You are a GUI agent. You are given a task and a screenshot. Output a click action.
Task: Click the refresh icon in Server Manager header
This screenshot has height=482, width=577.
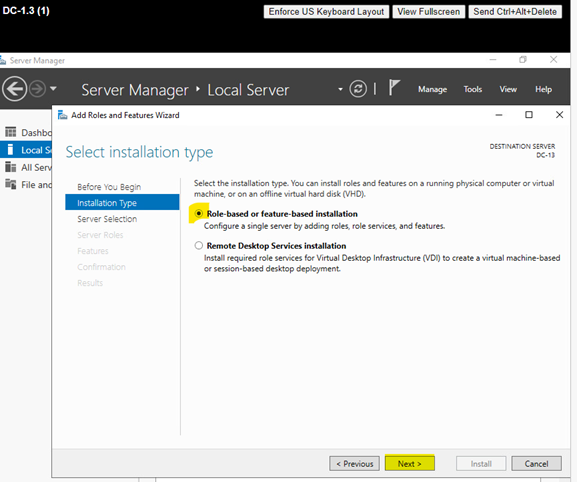point(358,89)
